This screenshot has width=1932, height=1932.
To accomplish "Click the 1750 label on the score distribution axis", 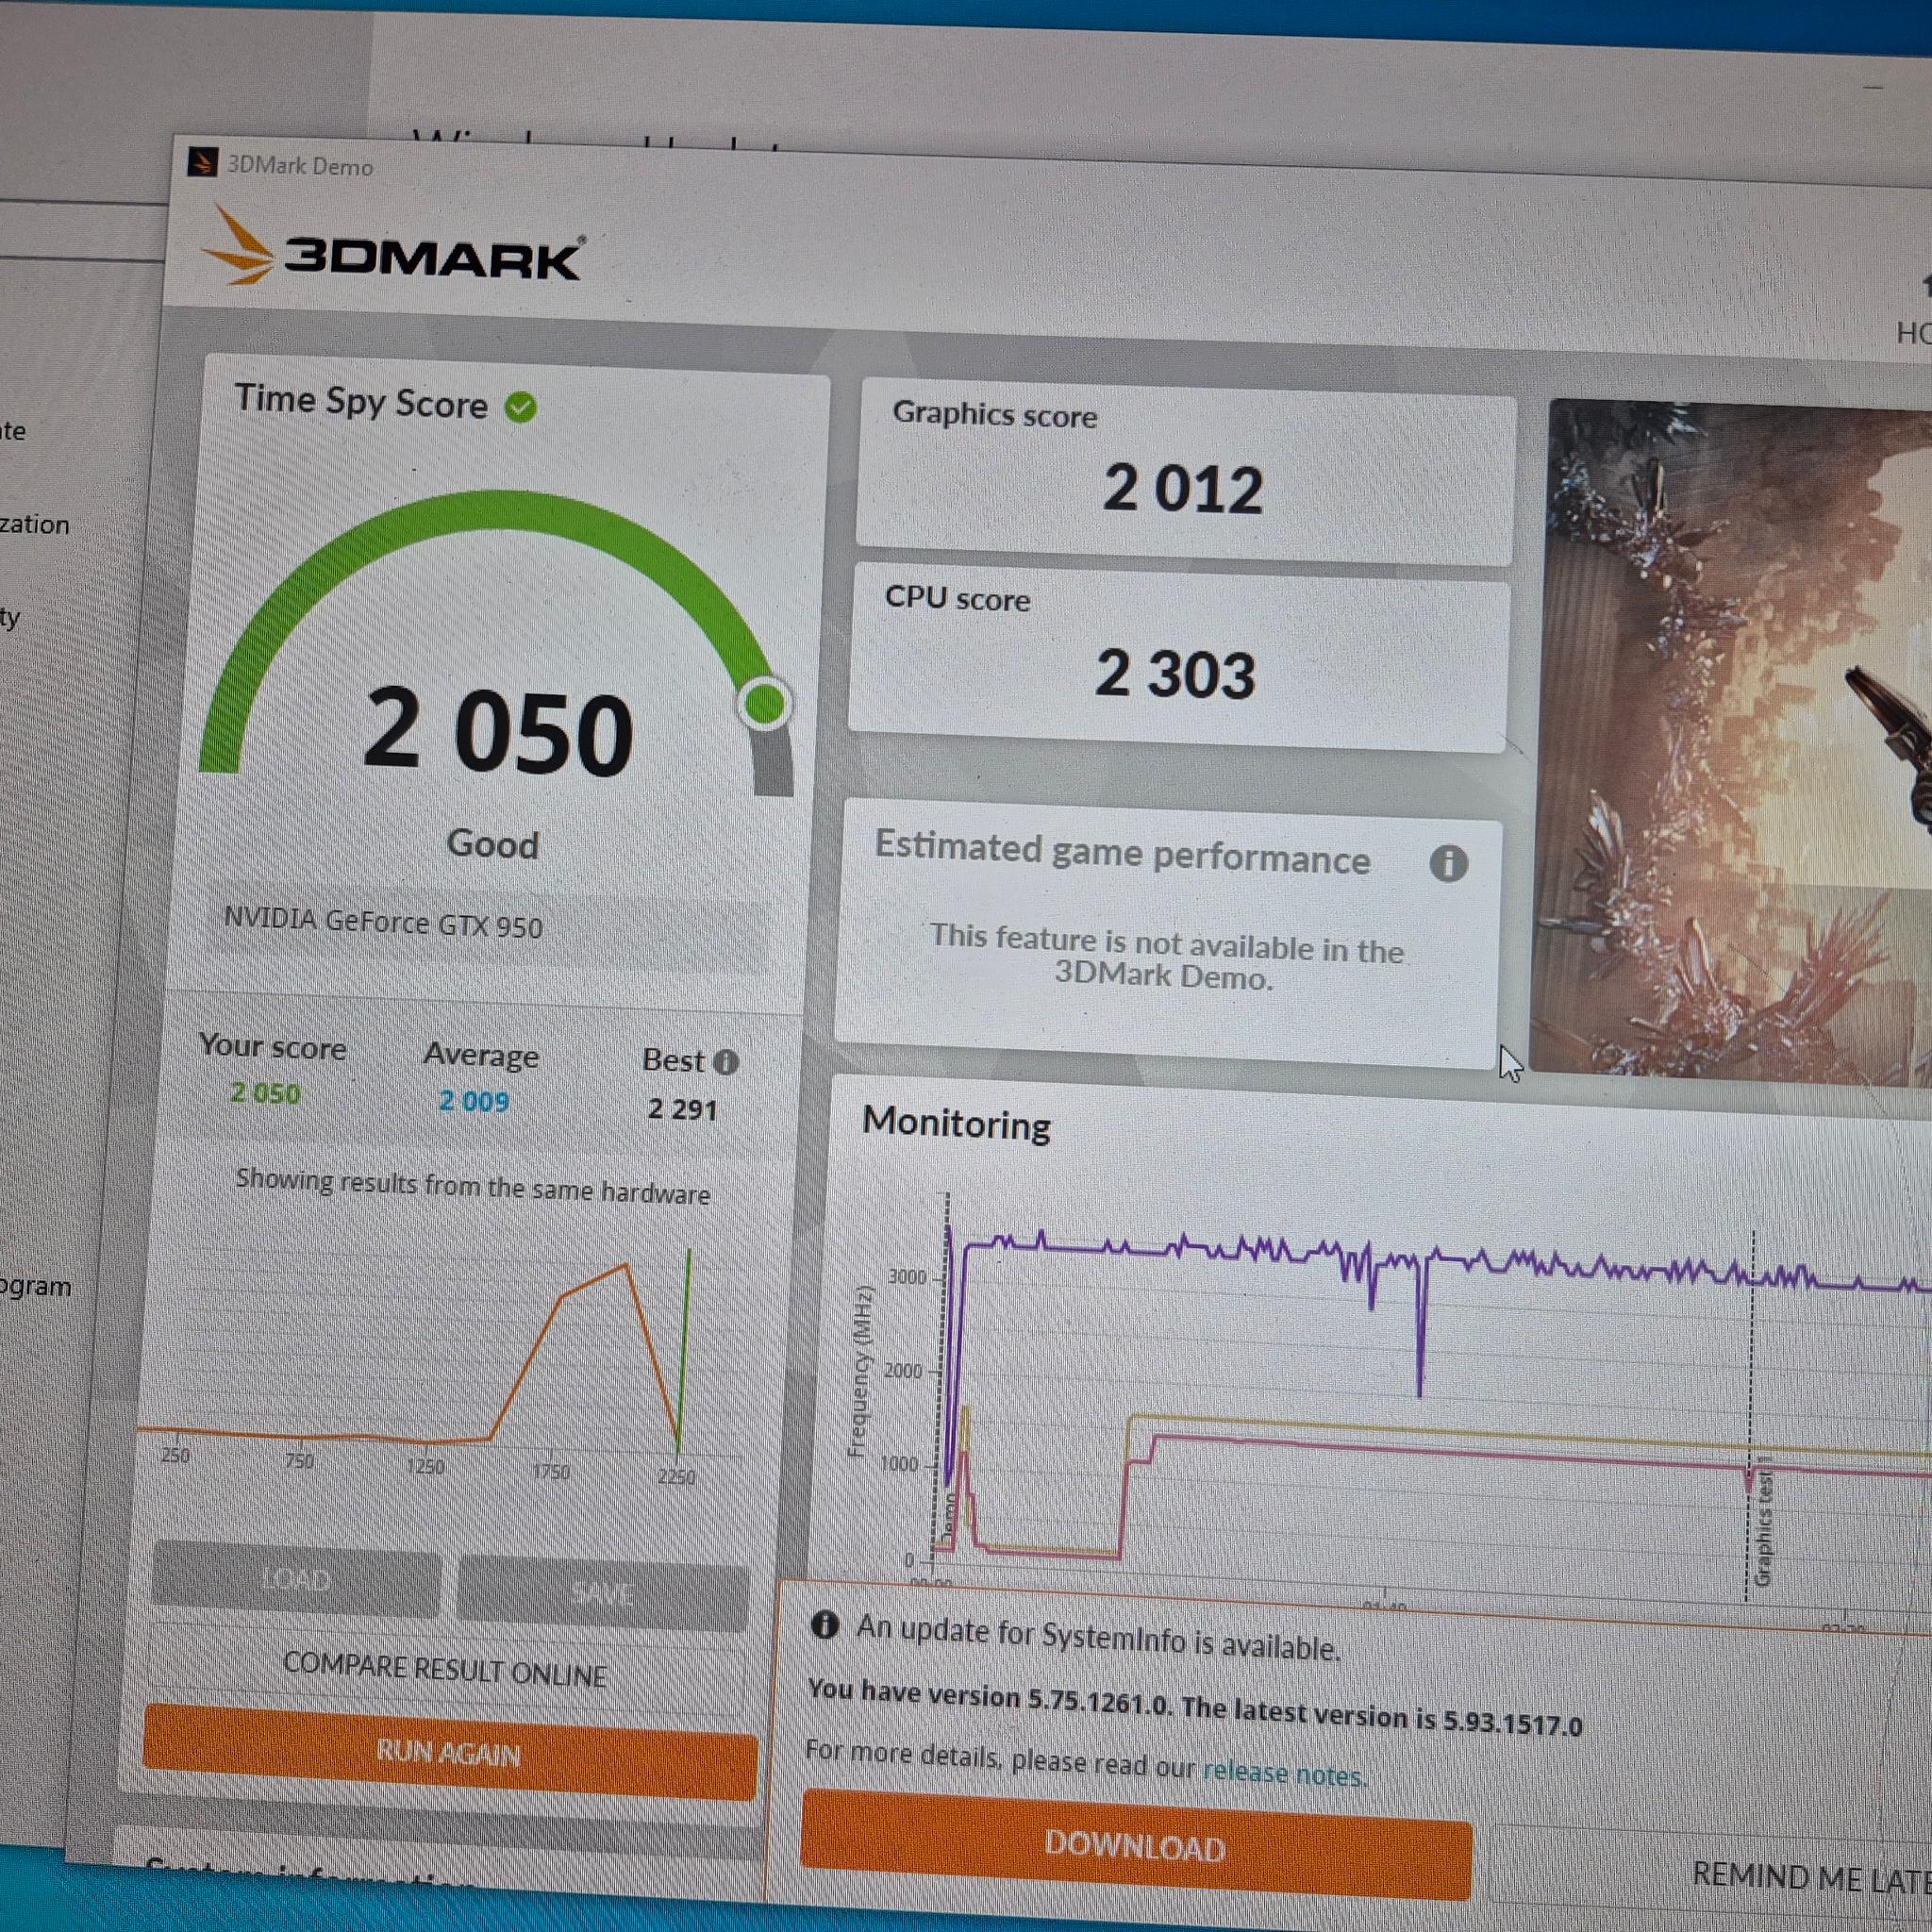I will pyautogui.click(x=550, y=1471).
